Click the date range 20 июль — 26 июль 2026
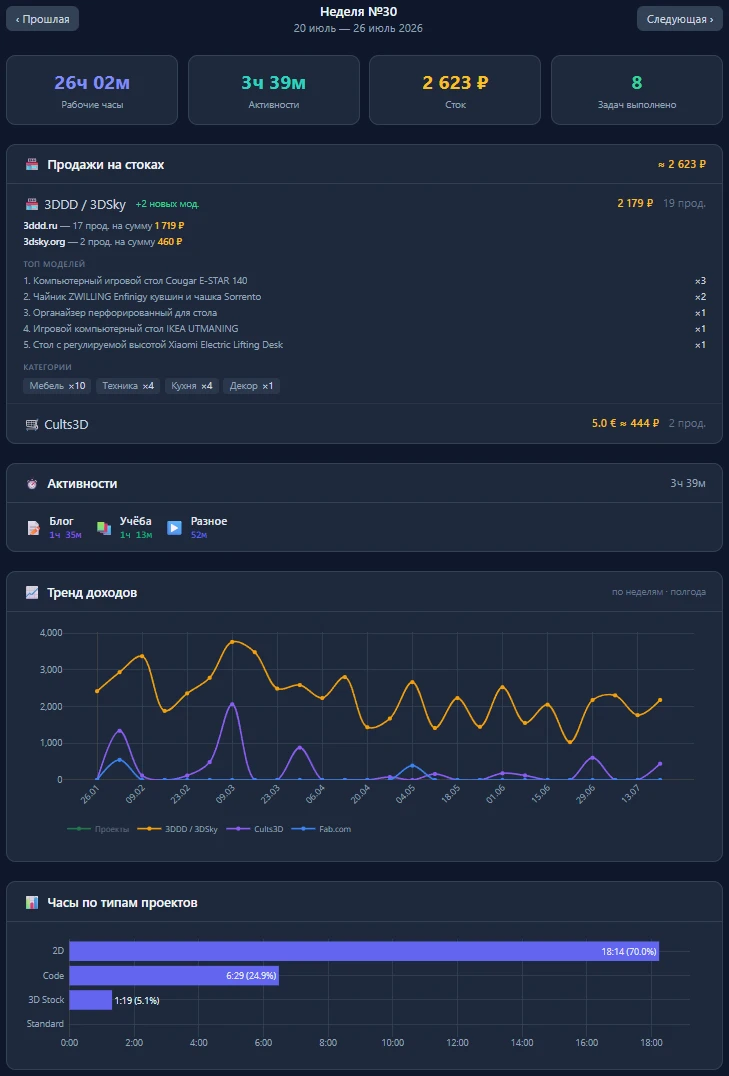Viewport: 729px width, 1076px height. click(x=358, y=28)
